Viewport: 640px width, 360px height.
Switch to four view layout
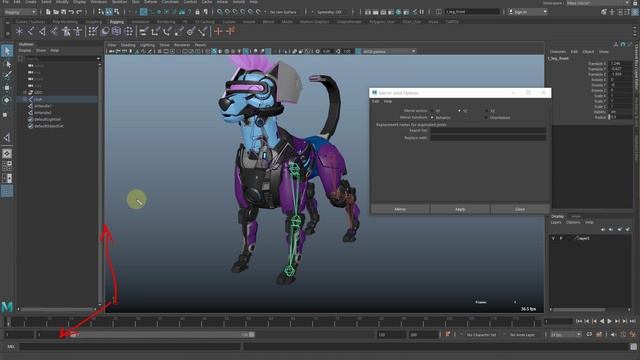pos(7,166)
